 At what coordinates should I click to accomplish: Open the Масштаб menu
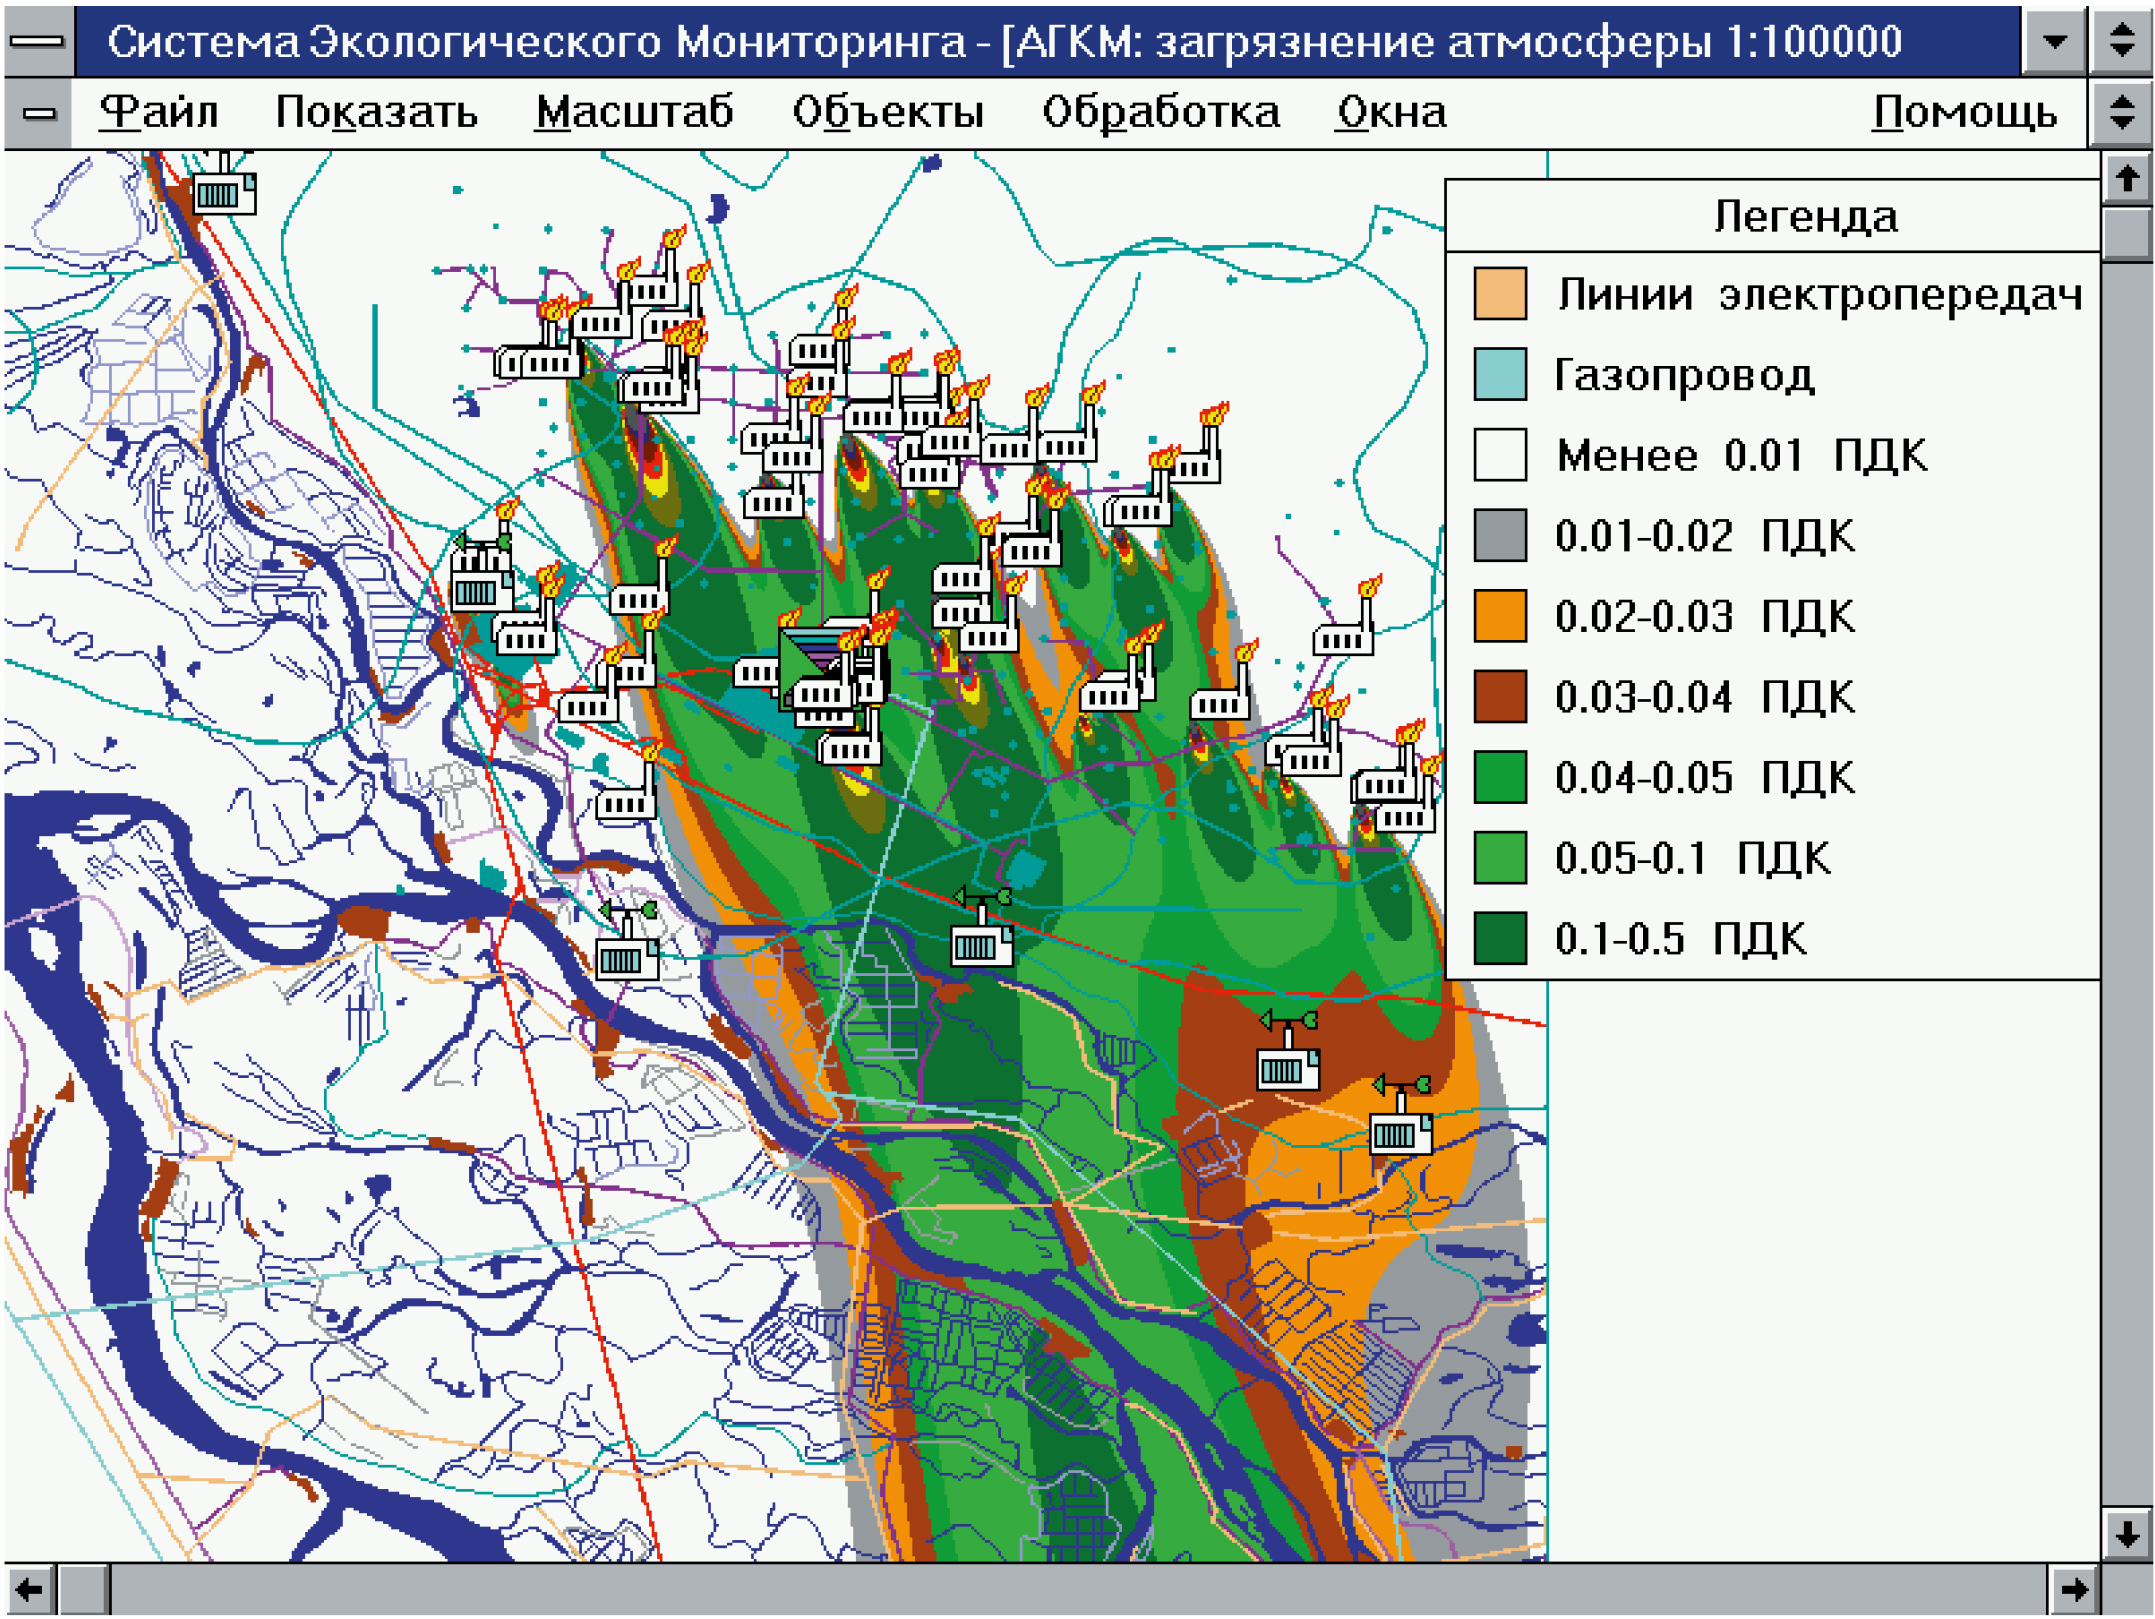[634, 112]
